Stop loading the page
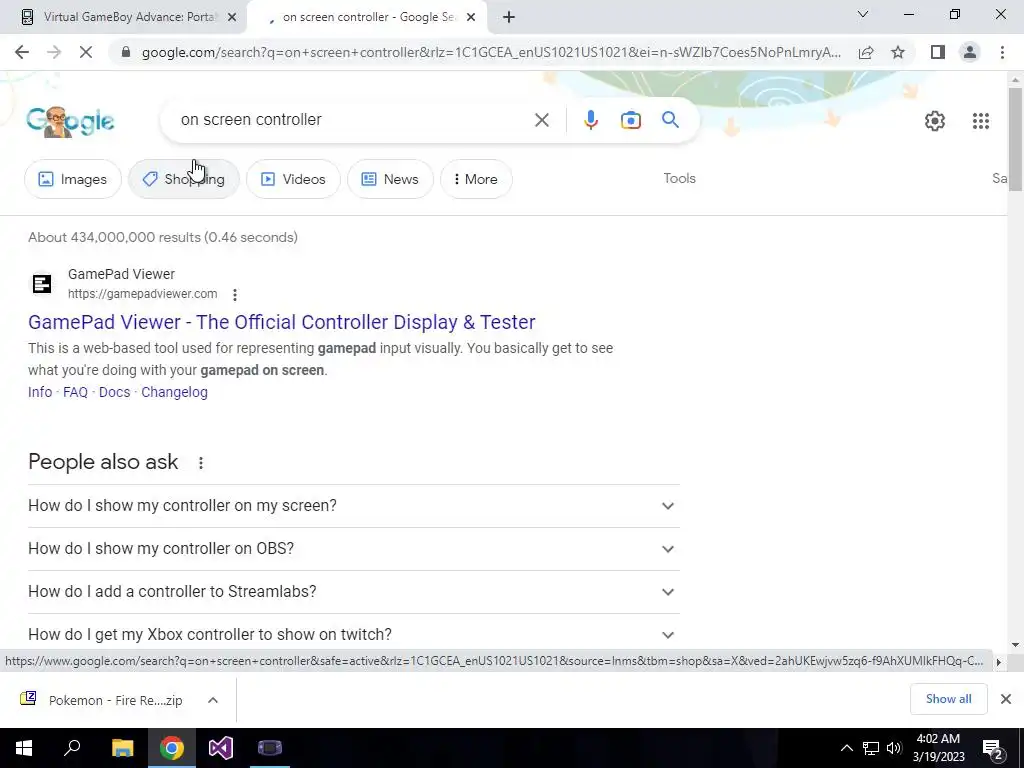This screenshot has height=768, width=1024. click(x=86, y=52)
